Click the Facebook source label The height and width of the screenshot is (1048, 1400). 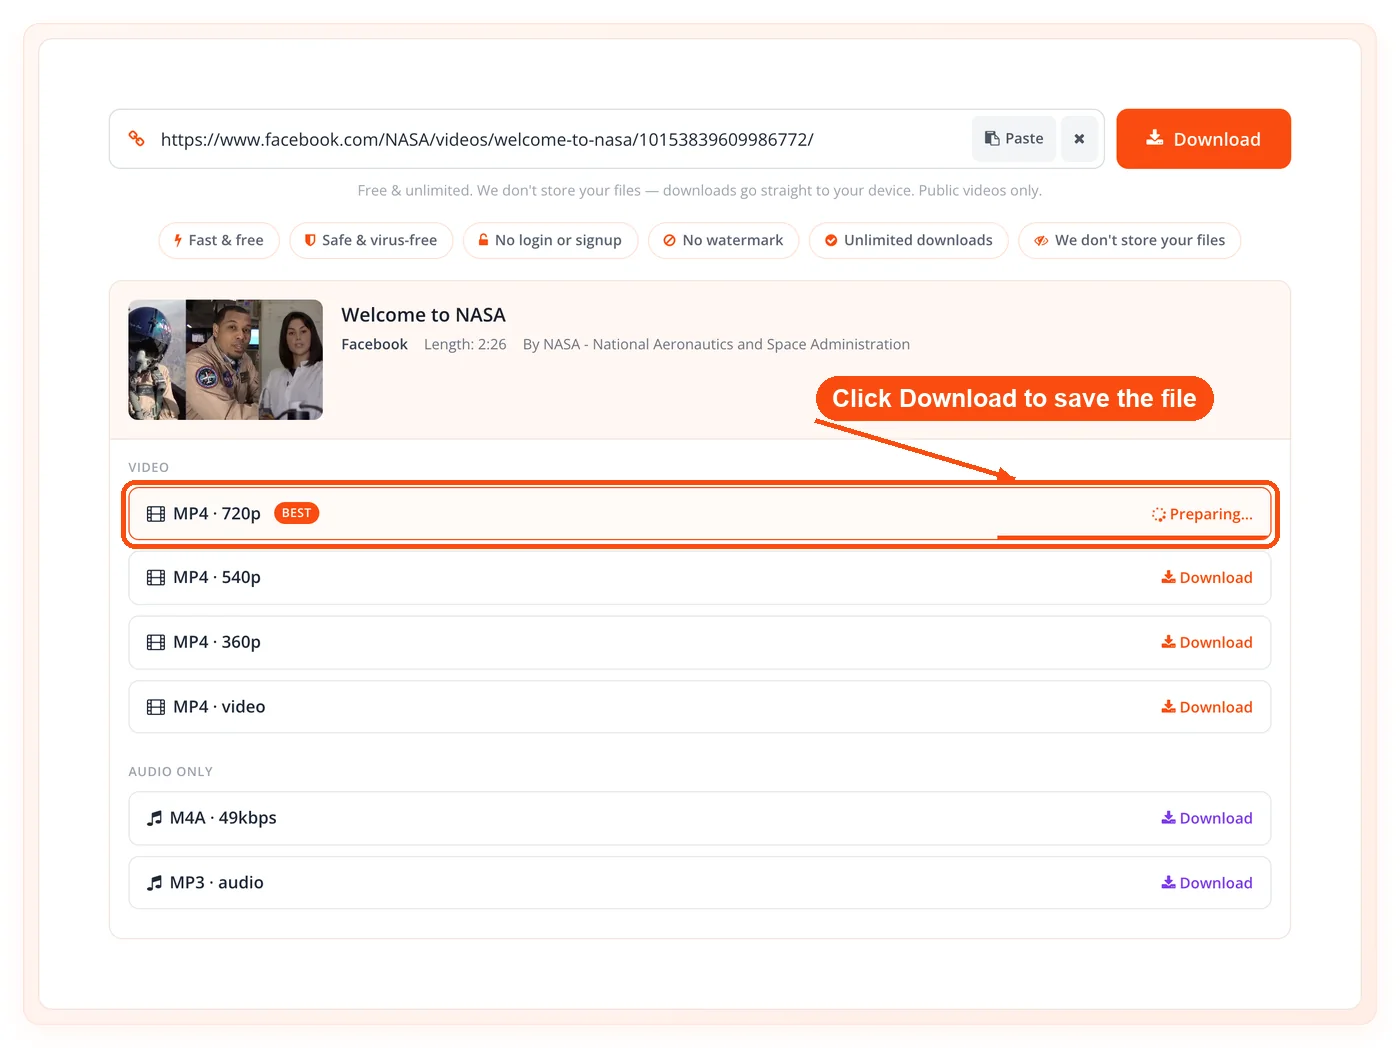pyautogui.click(x=374, y=344)
